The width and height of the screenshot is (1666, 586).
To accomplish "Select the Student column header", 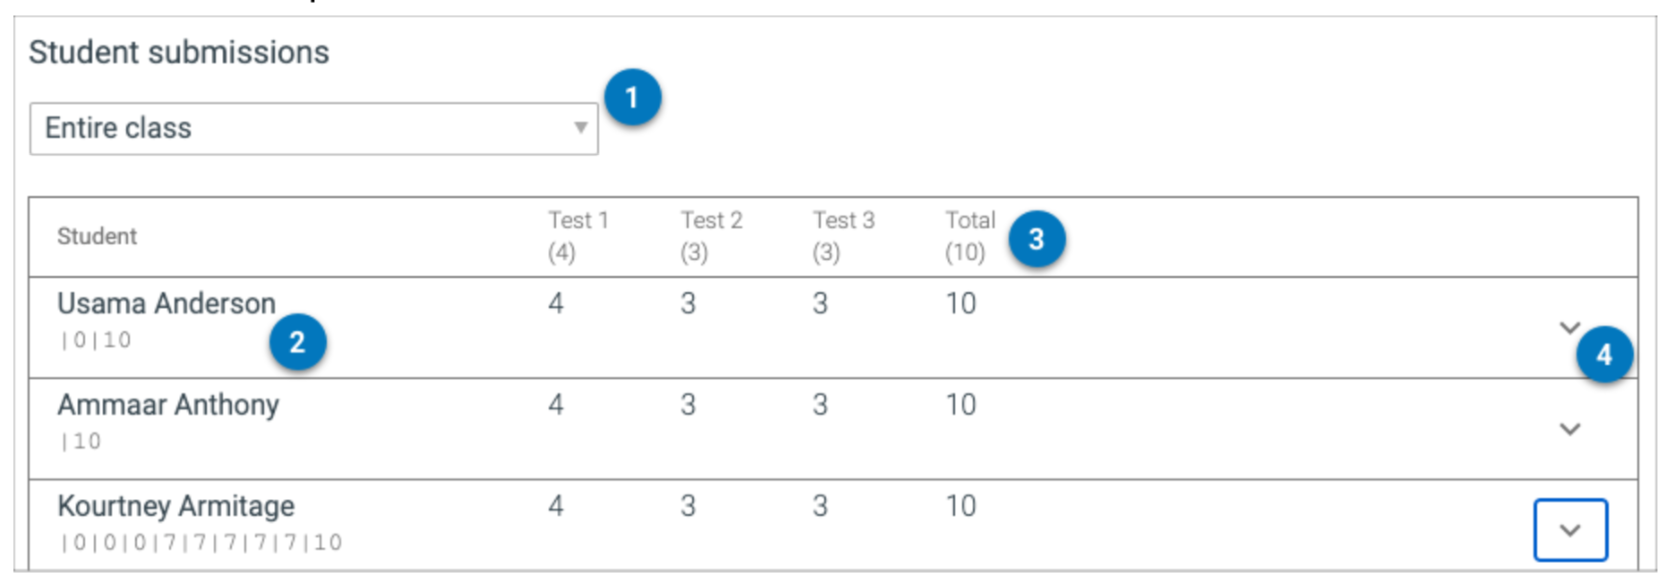I will point(97,237).
